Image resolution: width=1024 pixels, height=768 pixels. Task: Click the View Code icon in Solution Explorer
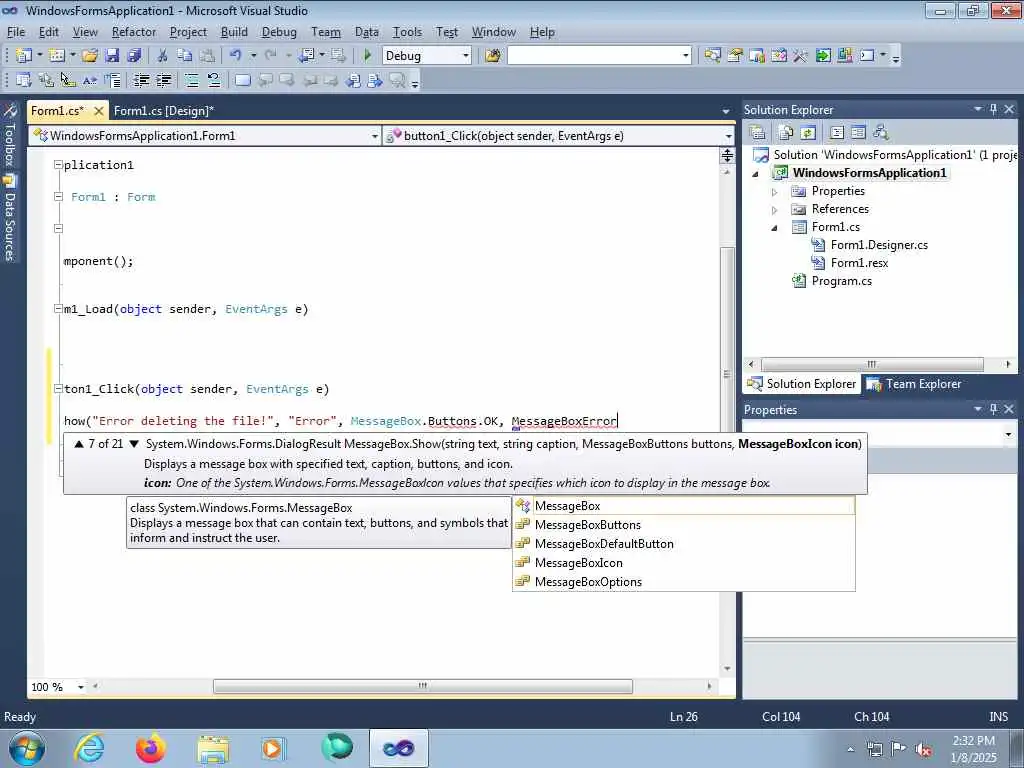pos(837,133)
